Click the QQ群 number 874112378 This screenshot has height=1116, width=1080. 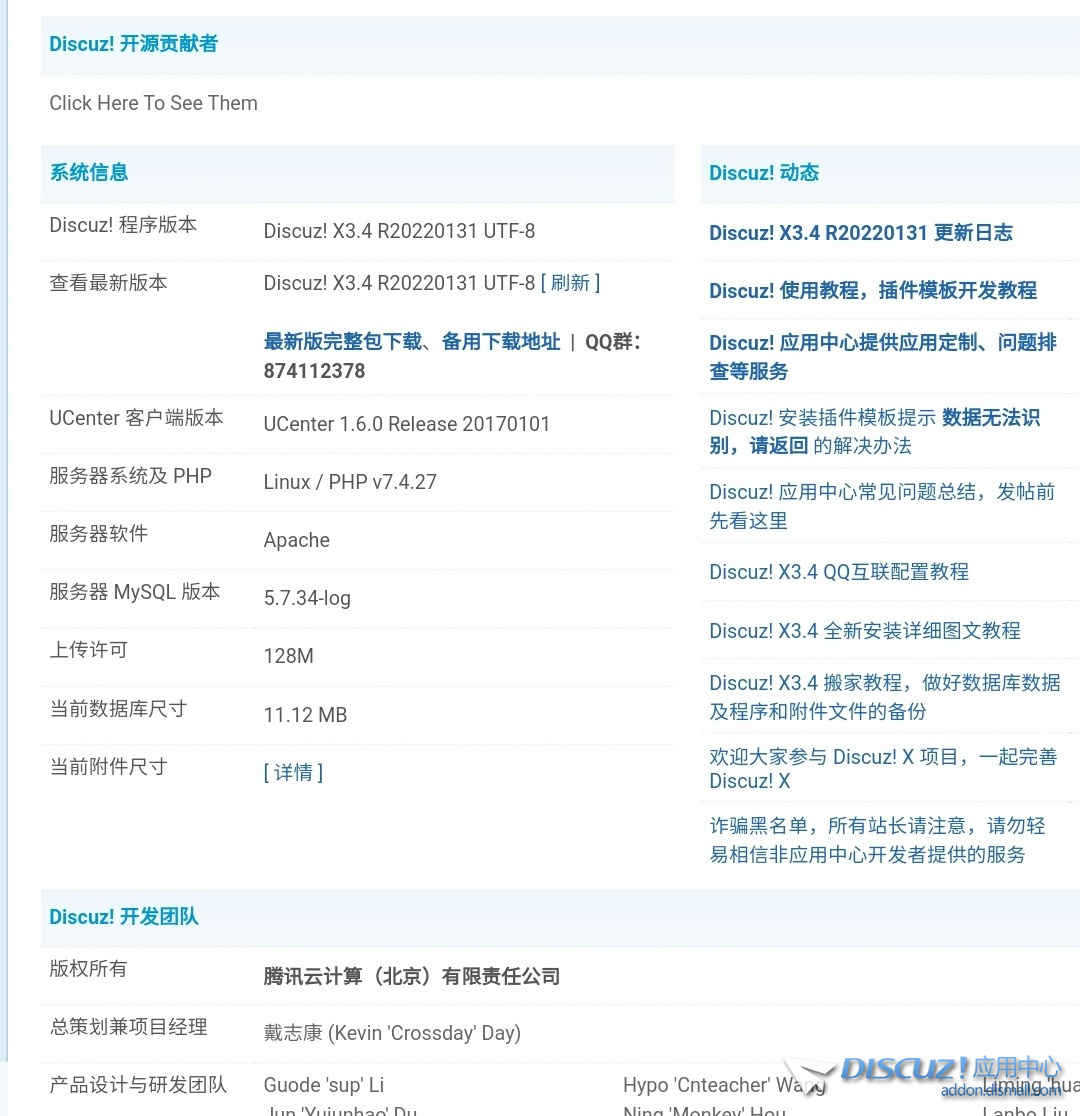pos(314,371)
